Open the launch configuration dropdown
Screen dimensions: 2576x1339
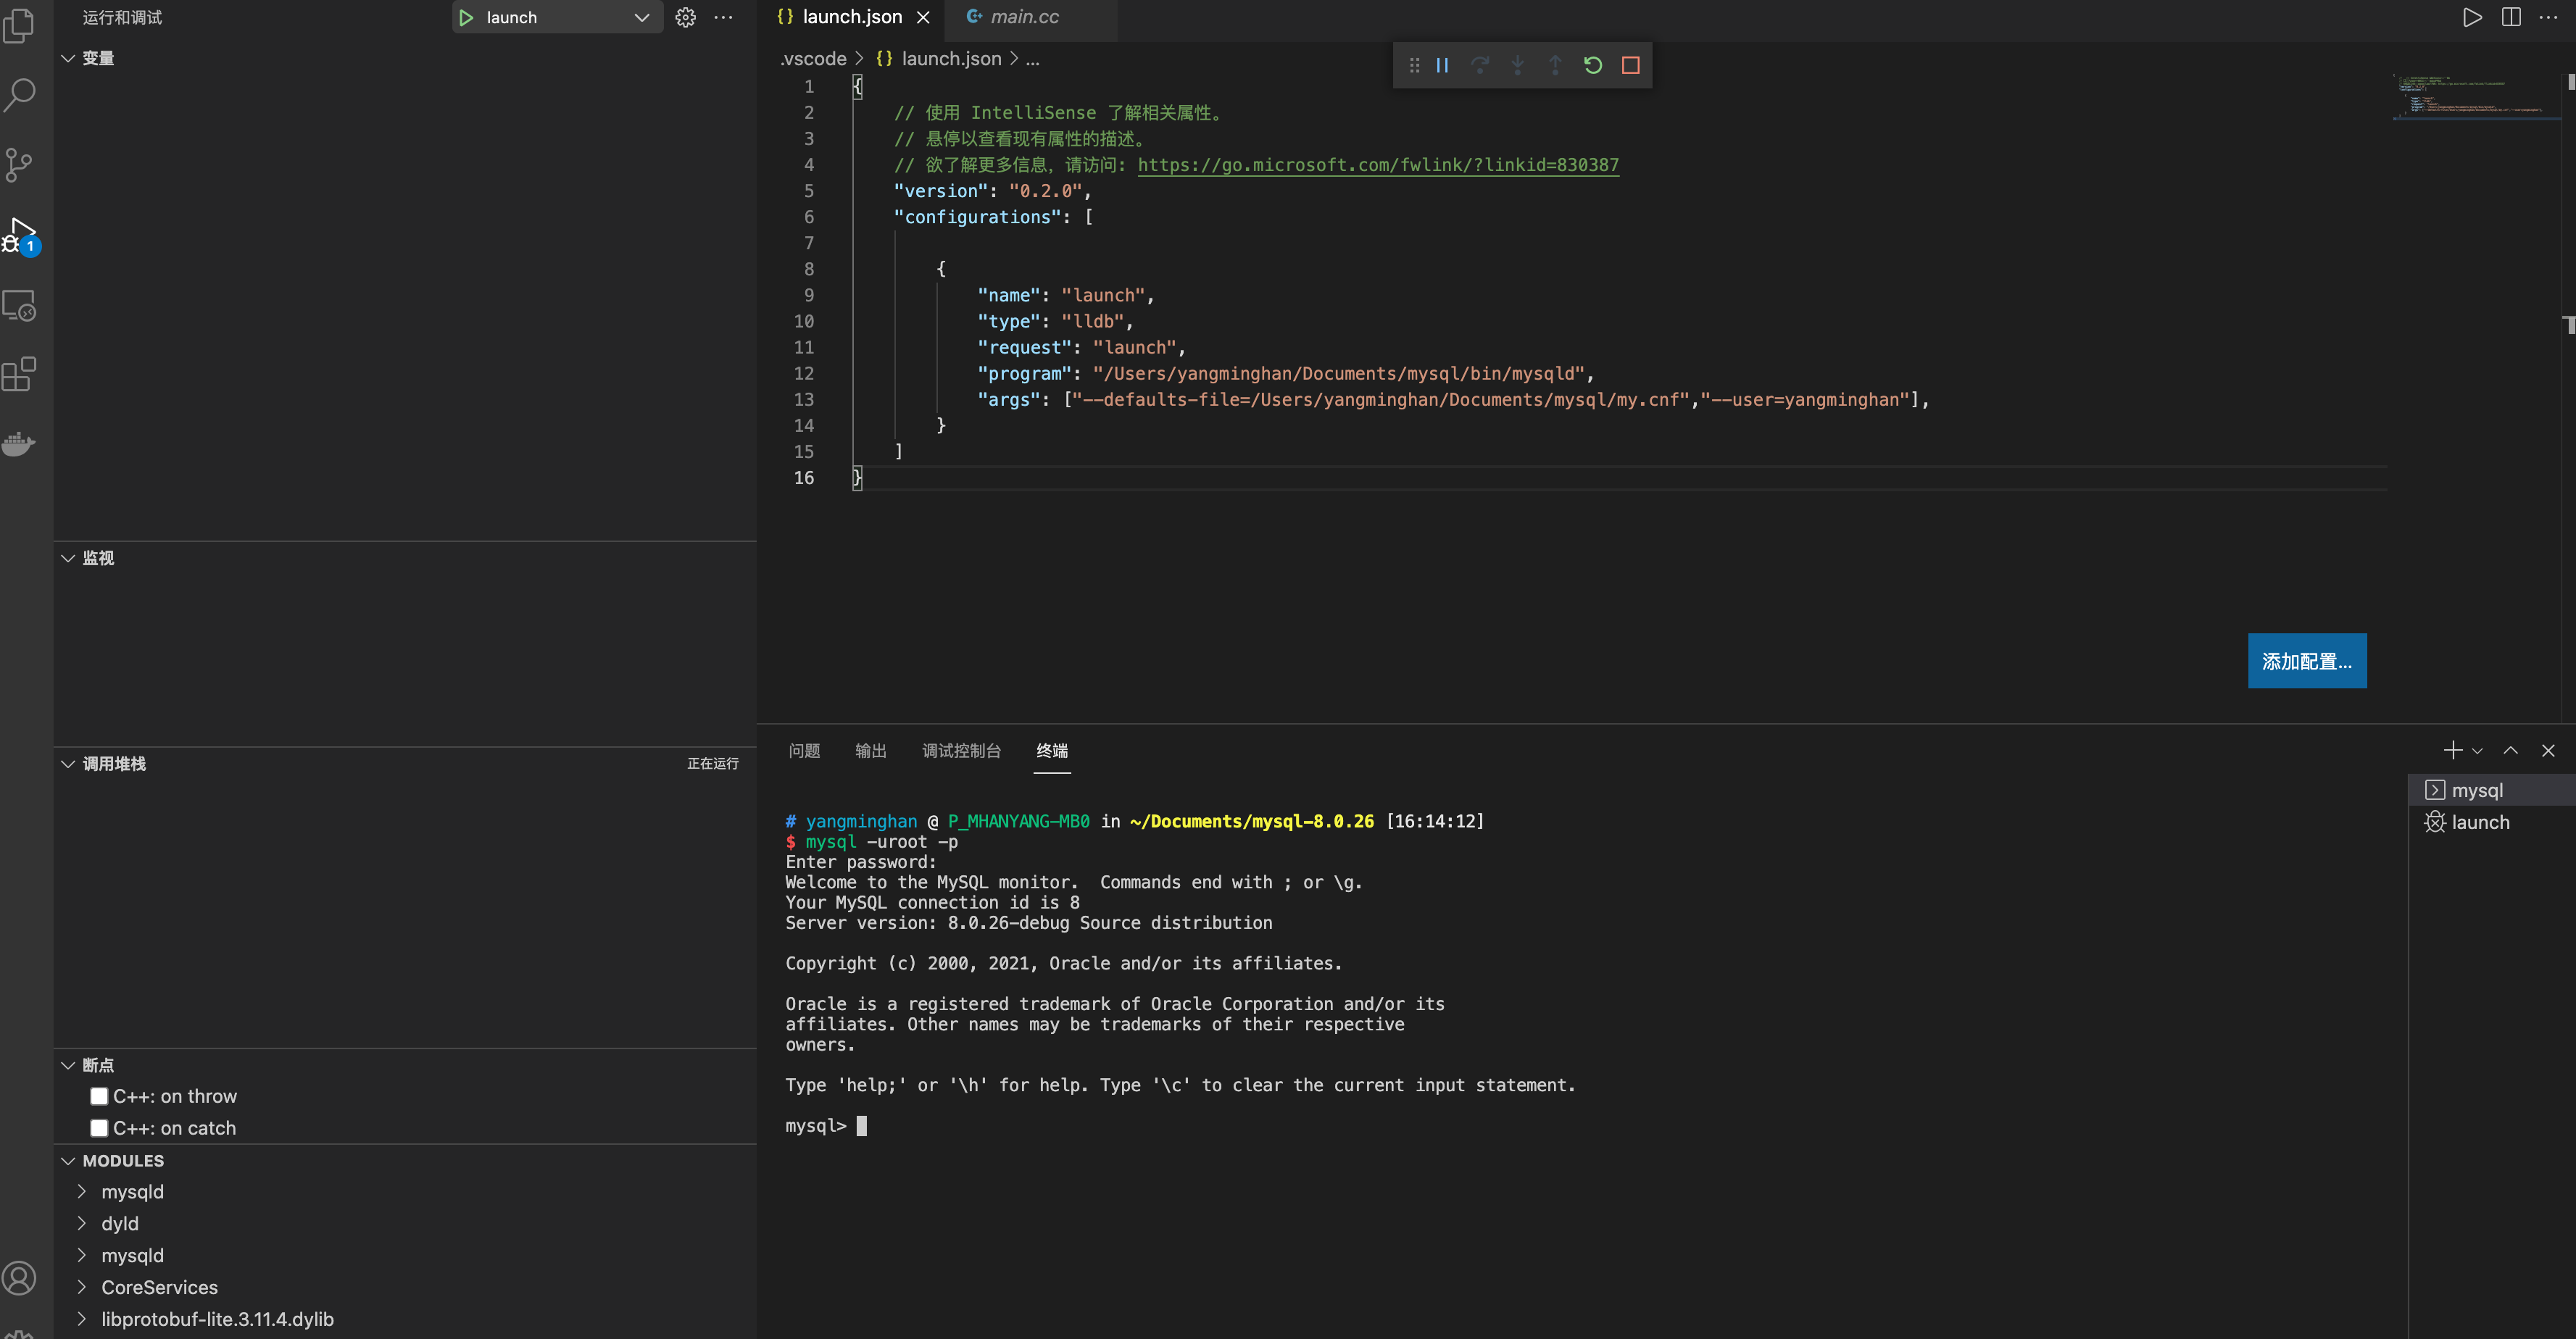pyautogui.click(x=642, y=18)
